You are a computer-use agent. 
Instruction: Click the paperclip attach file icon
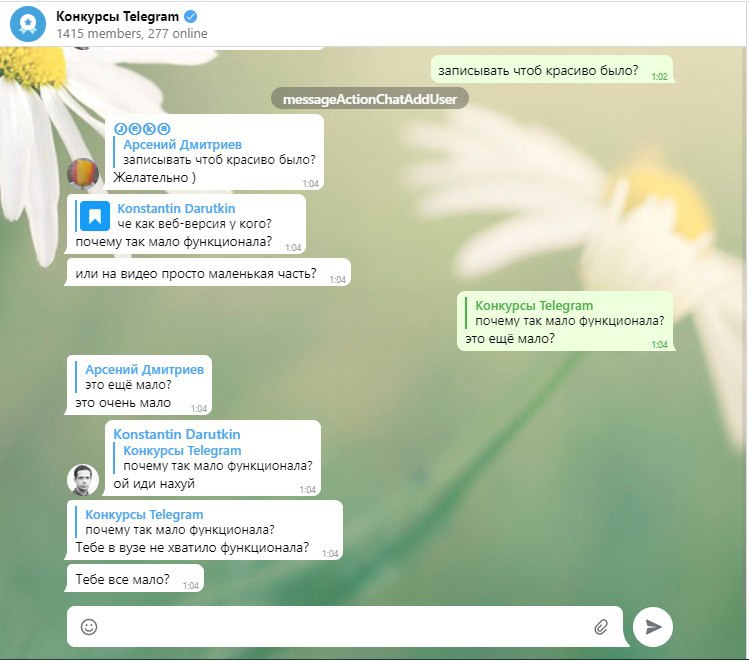click(x=601, y=627)
